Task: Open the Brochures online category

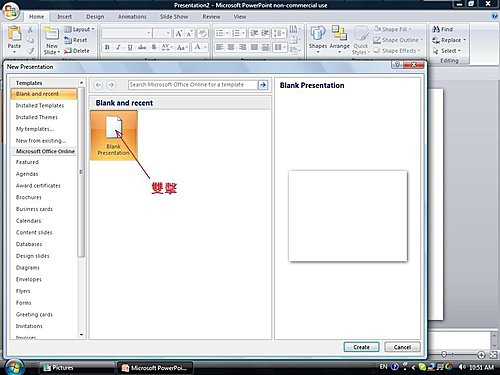Action: [29, 197]
